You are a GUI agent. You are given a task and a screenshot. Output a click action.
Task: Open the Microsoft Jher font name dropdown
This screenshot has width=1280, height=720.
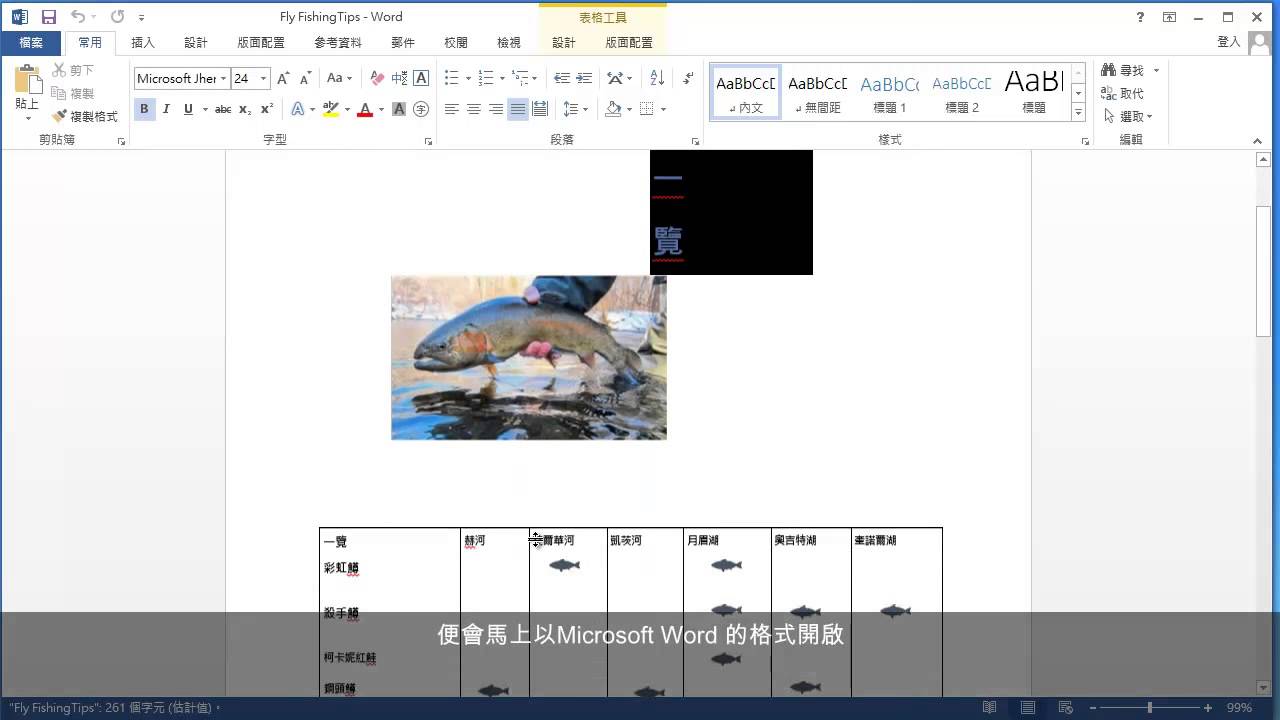[x=223, y=78]
